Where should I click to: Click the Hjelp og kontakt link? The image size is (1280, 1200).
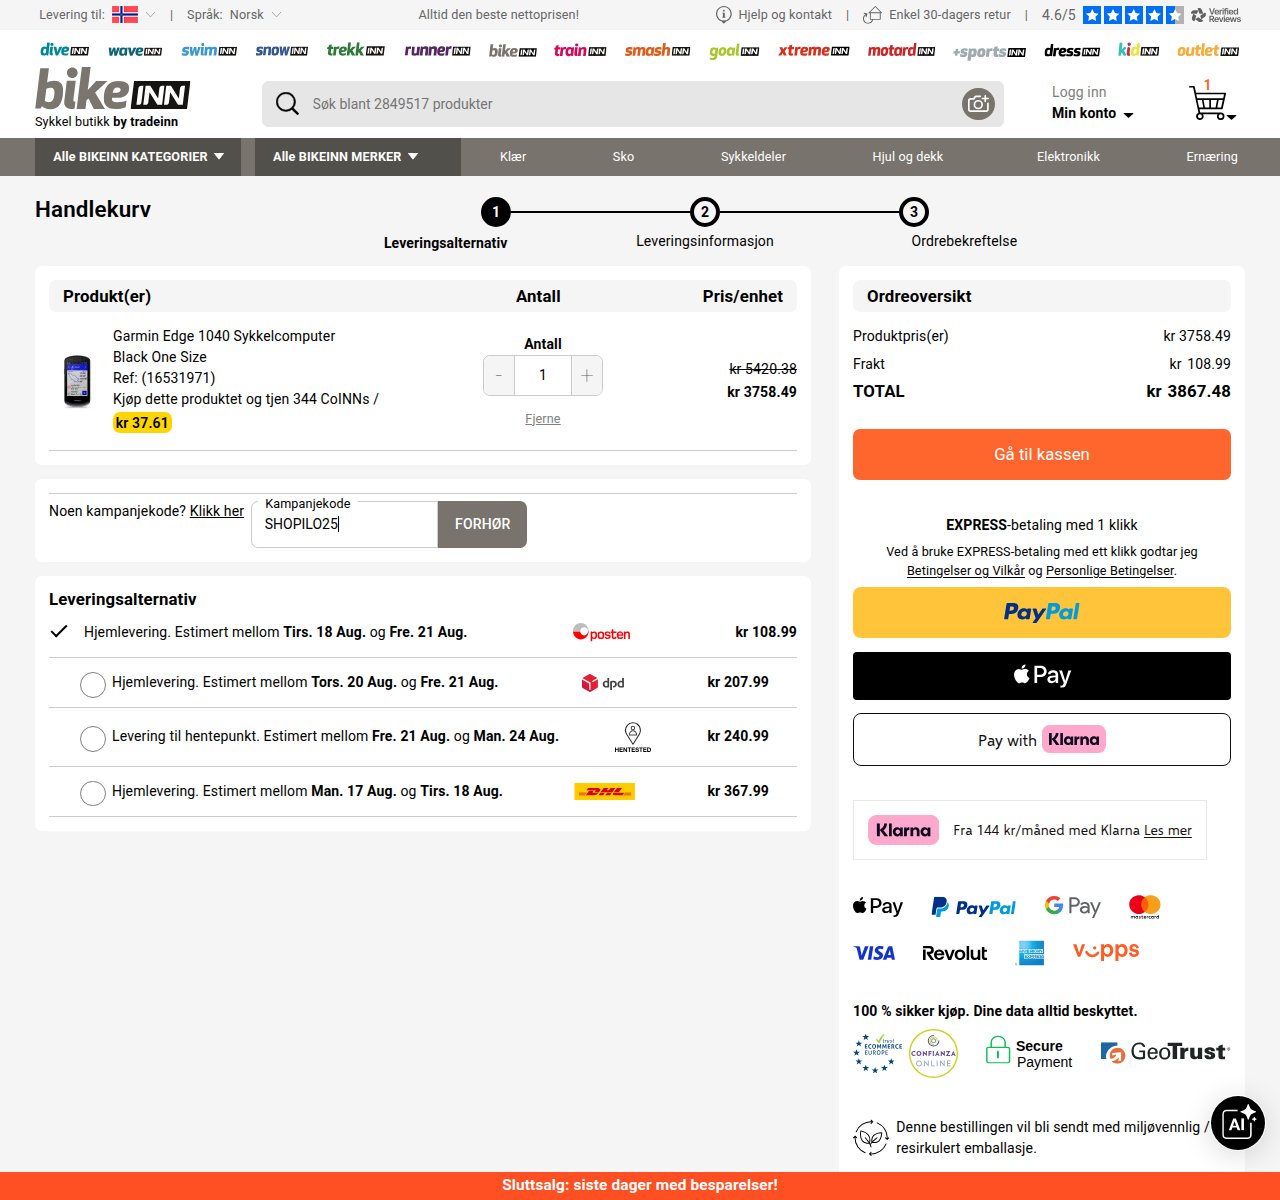pyautogui.click(x=785, y=14)
